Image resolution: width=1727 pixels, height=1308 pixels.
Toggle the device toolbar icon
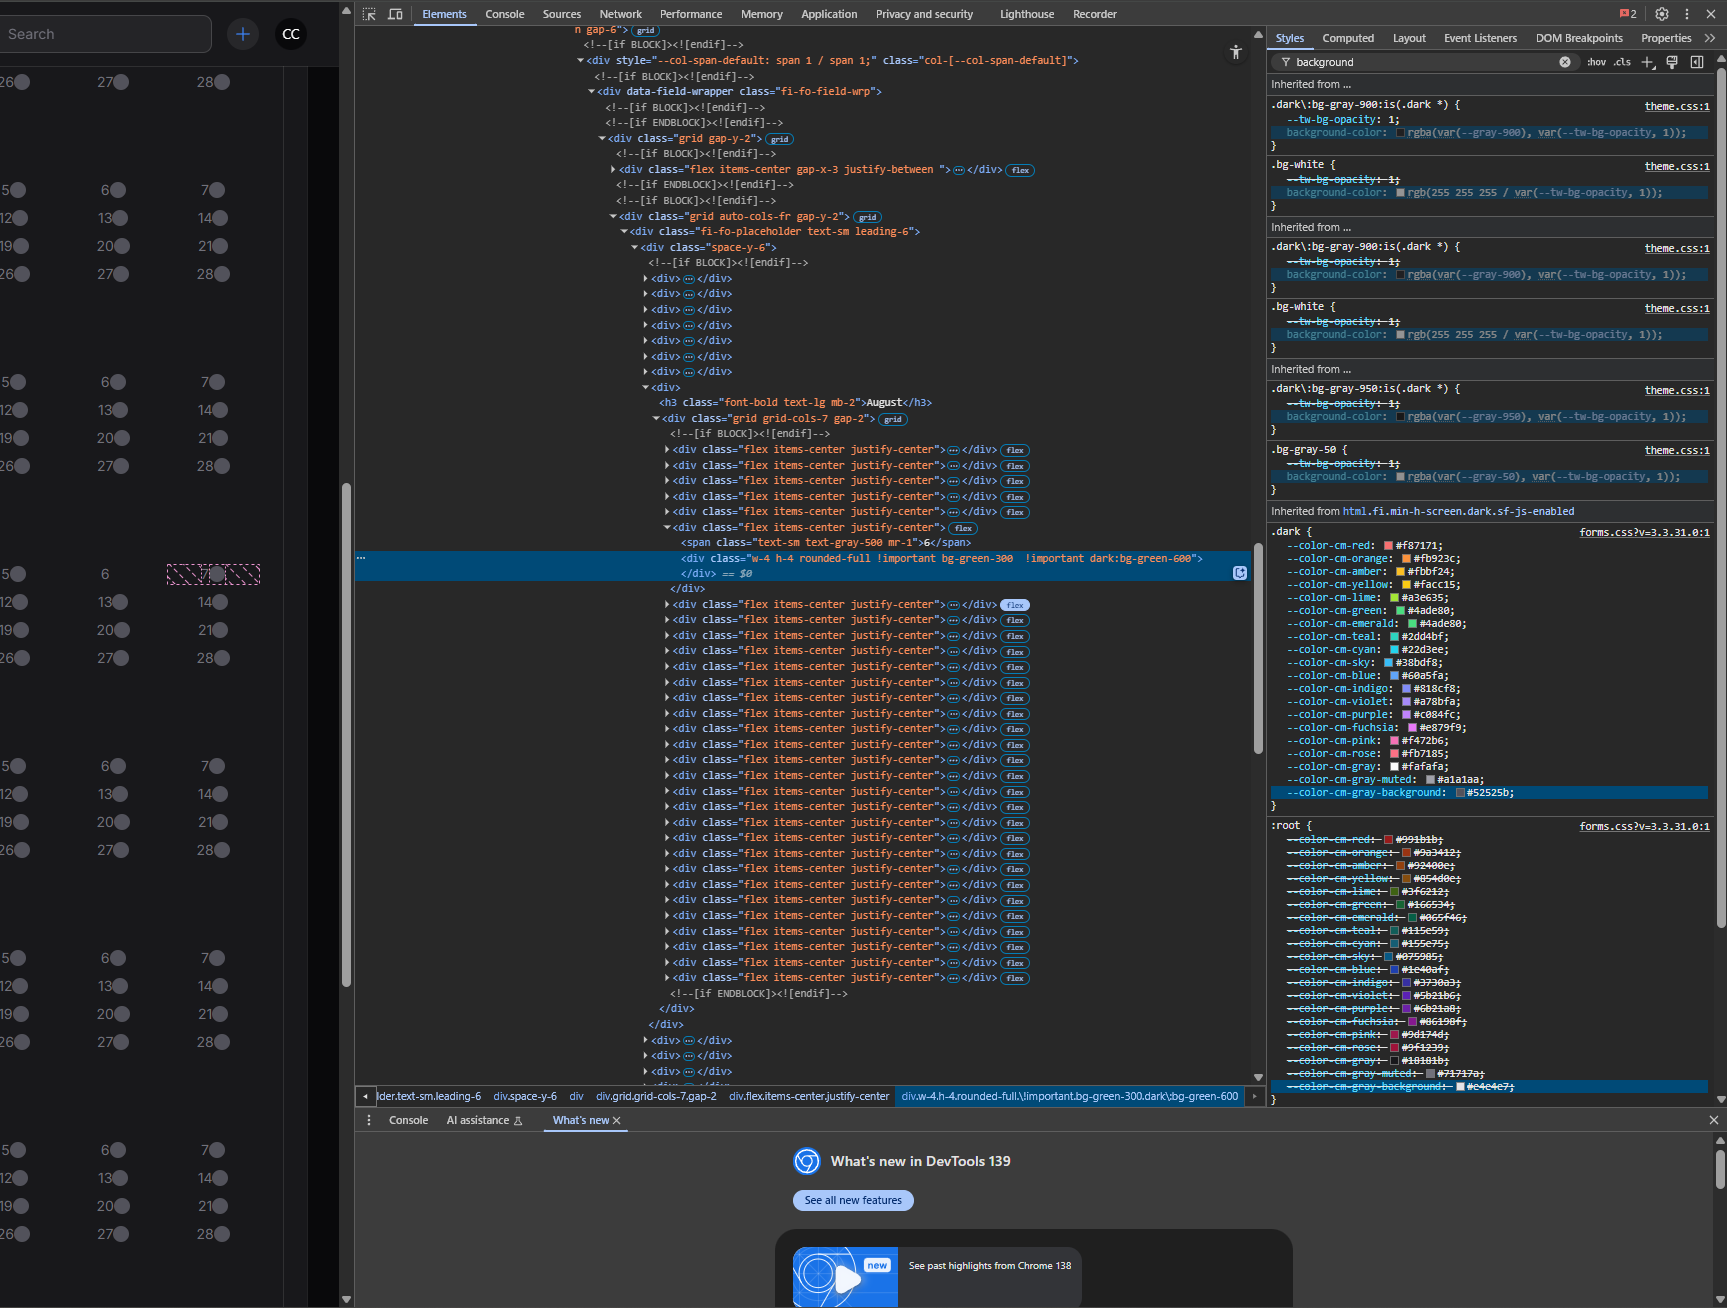click(395, 14)
